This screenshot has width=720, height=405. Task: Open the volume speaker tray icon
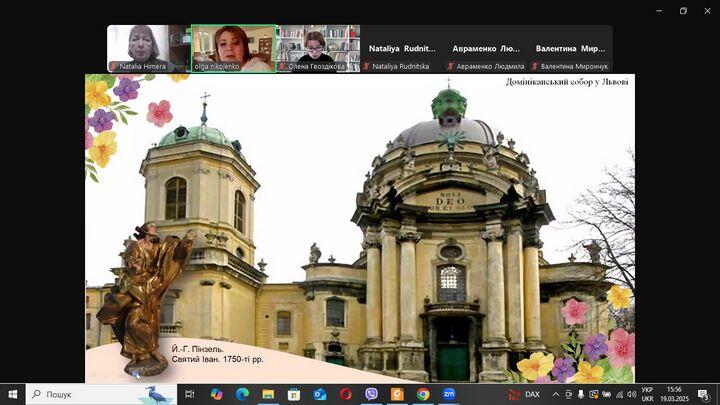(632, 394)
